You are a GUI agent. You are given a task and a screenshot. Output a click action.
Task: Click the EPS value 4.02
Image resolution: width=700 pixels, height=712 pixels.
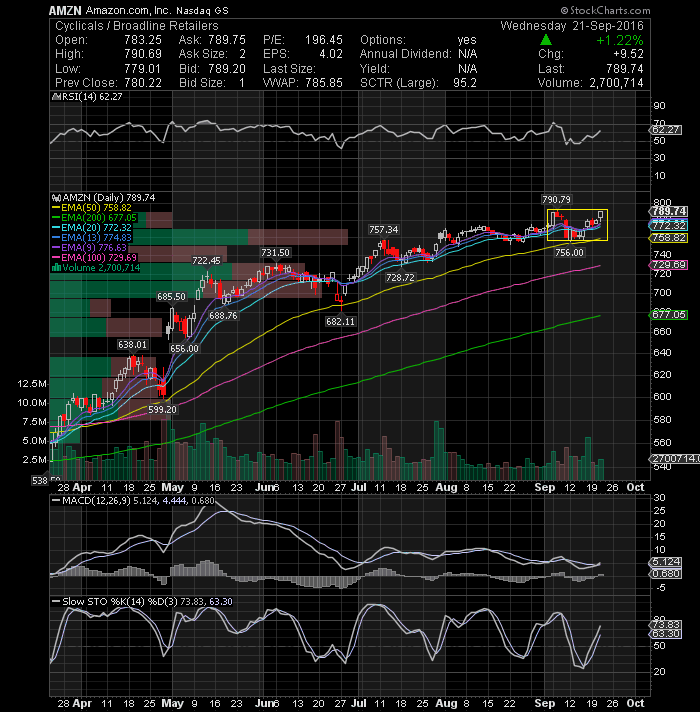click(x=331, y=54)
